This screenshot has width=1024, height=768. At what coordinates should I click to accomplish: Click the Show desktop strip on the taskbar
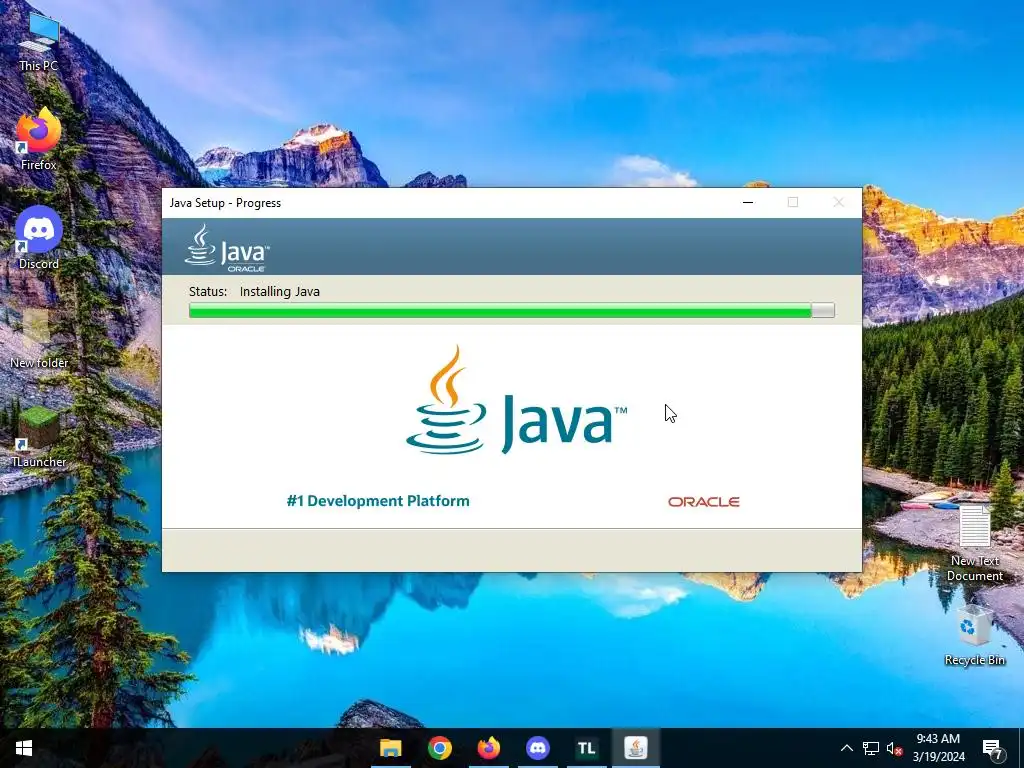pyautogui.click(x=1021, y=748)
